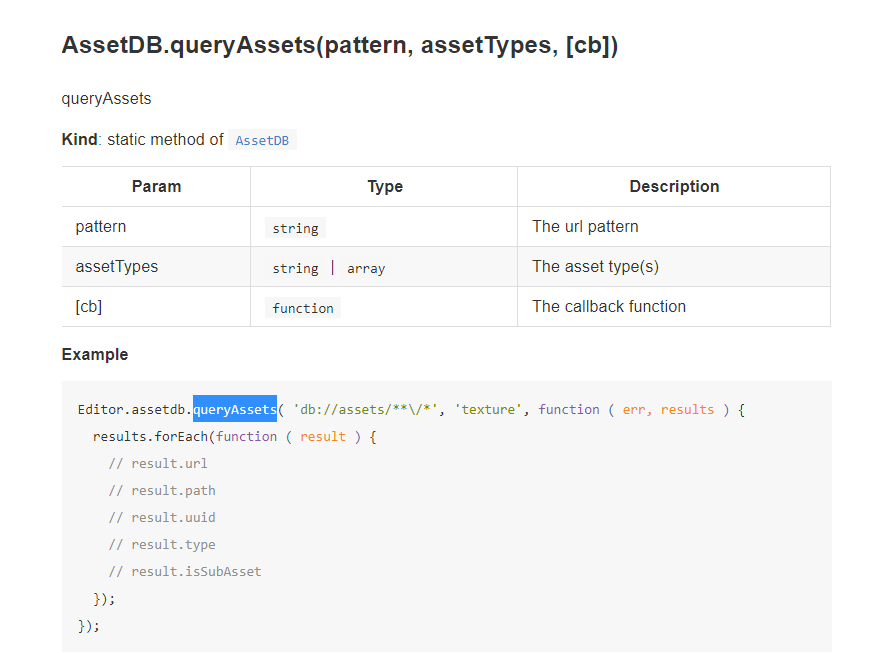Click the 'texture' string in code
886x653 pixels.
[488, 409]
